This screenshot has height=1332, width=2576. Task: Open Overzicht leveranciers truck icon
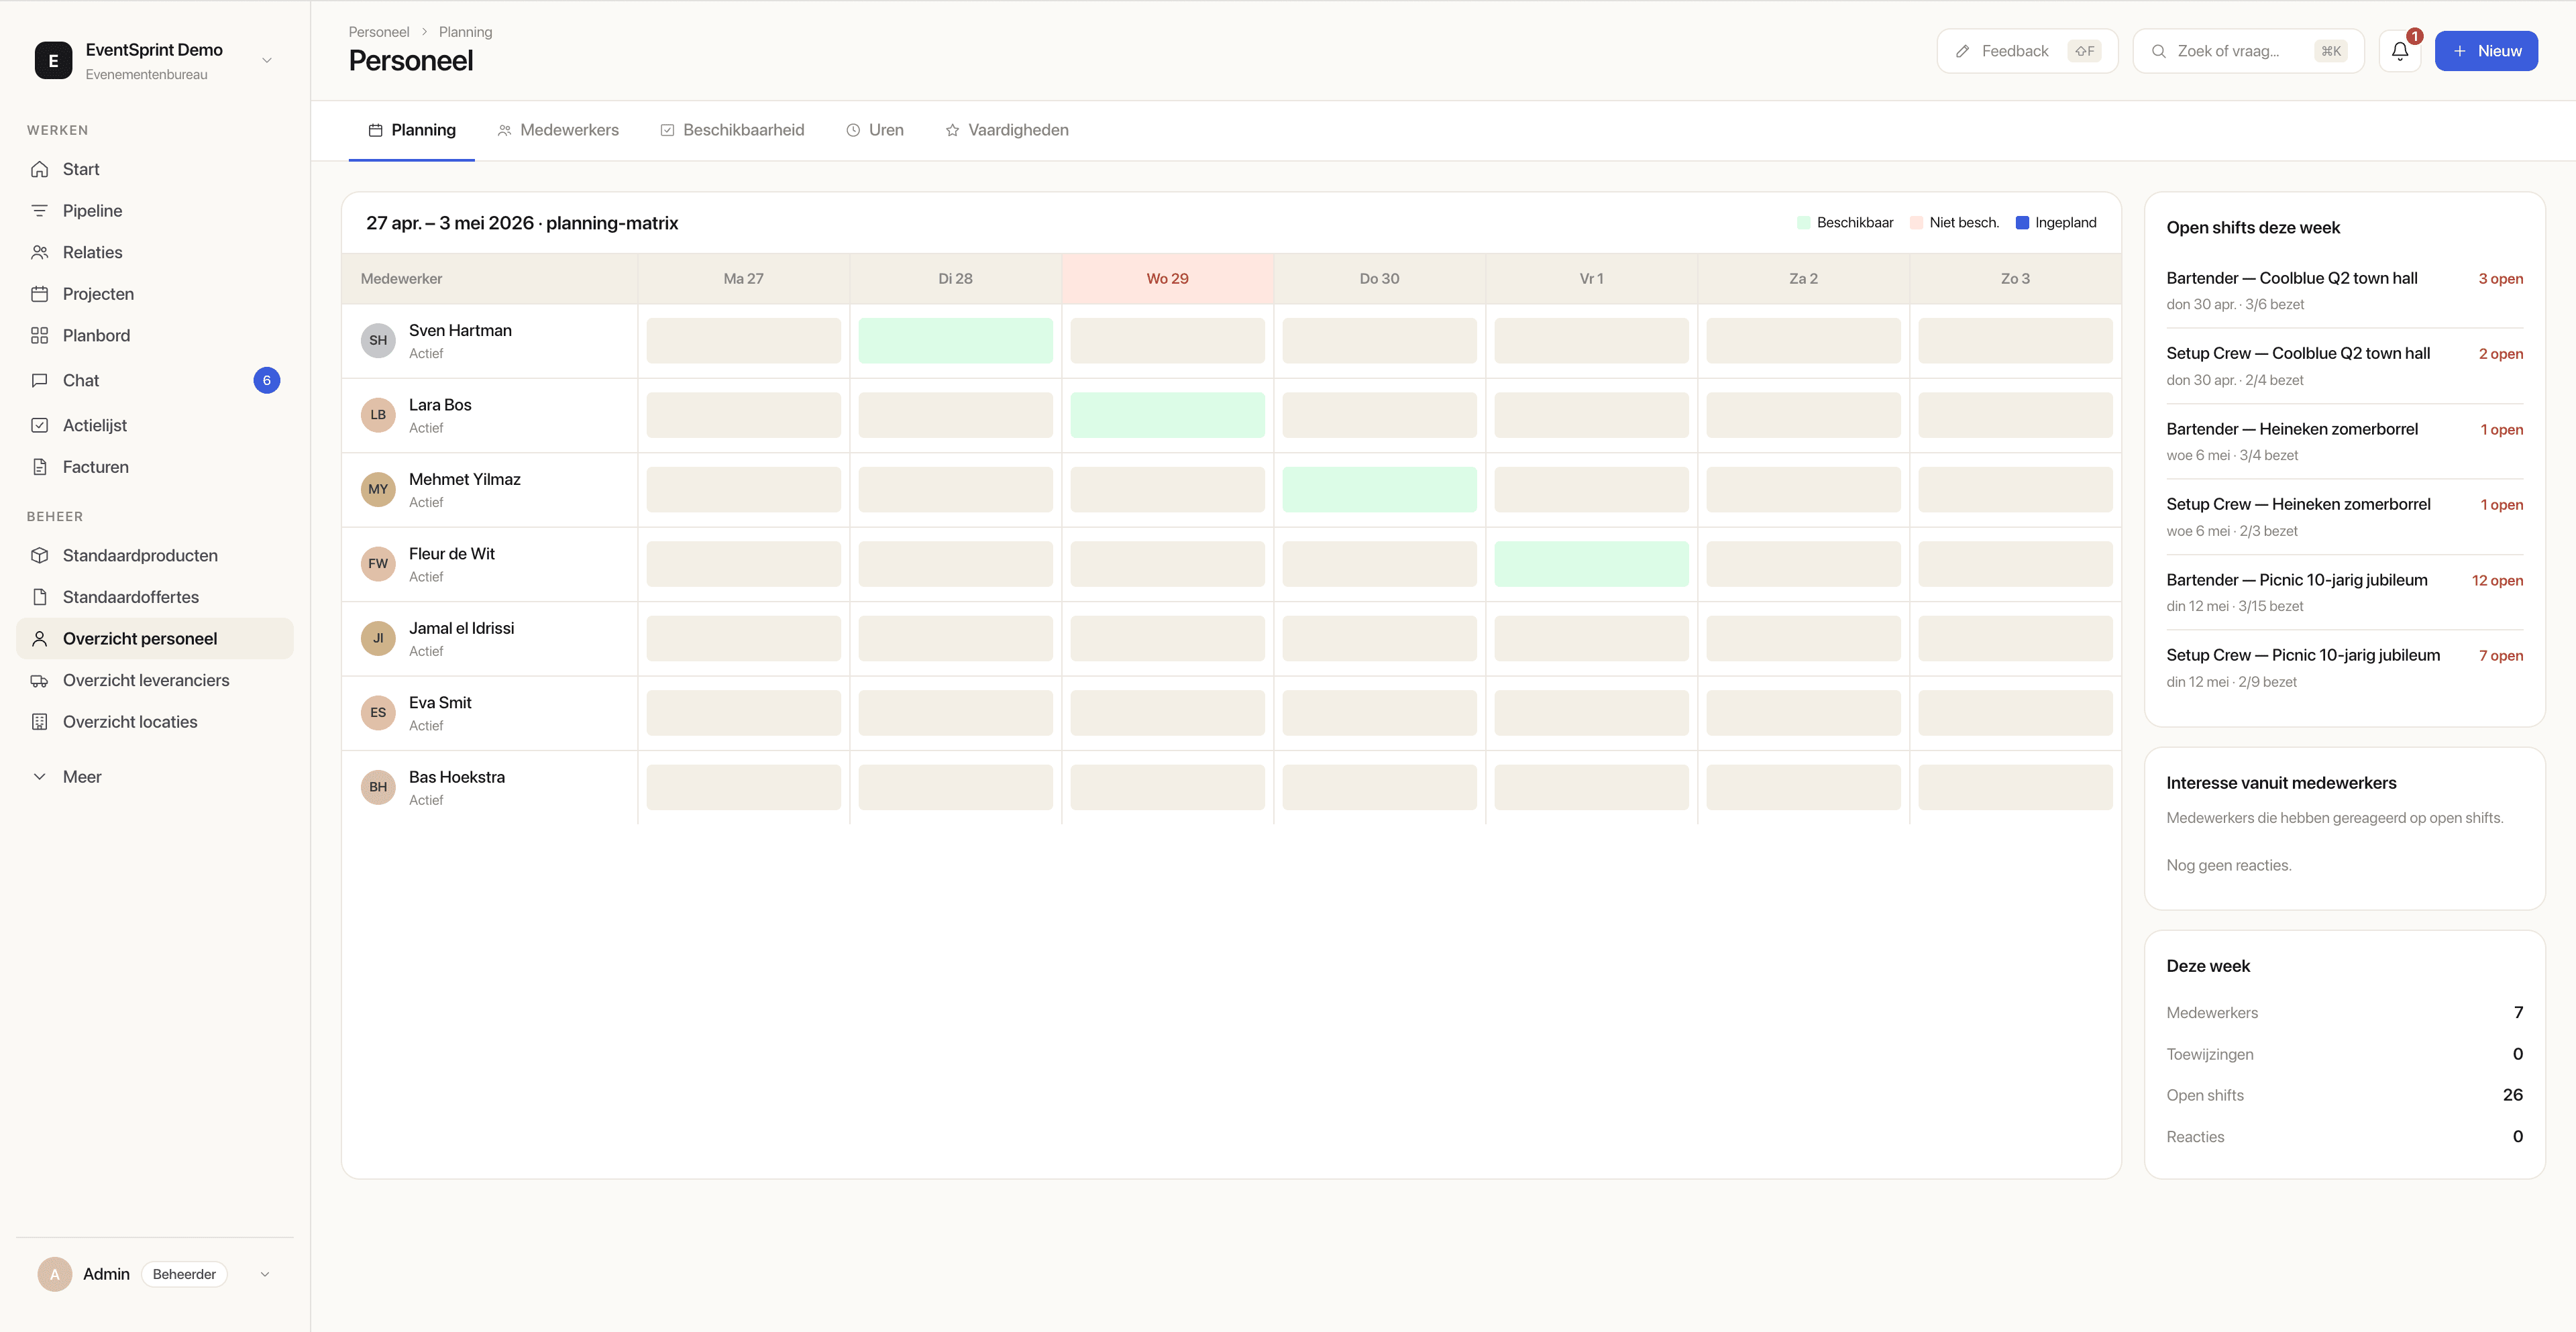click(x=40, y=681)
